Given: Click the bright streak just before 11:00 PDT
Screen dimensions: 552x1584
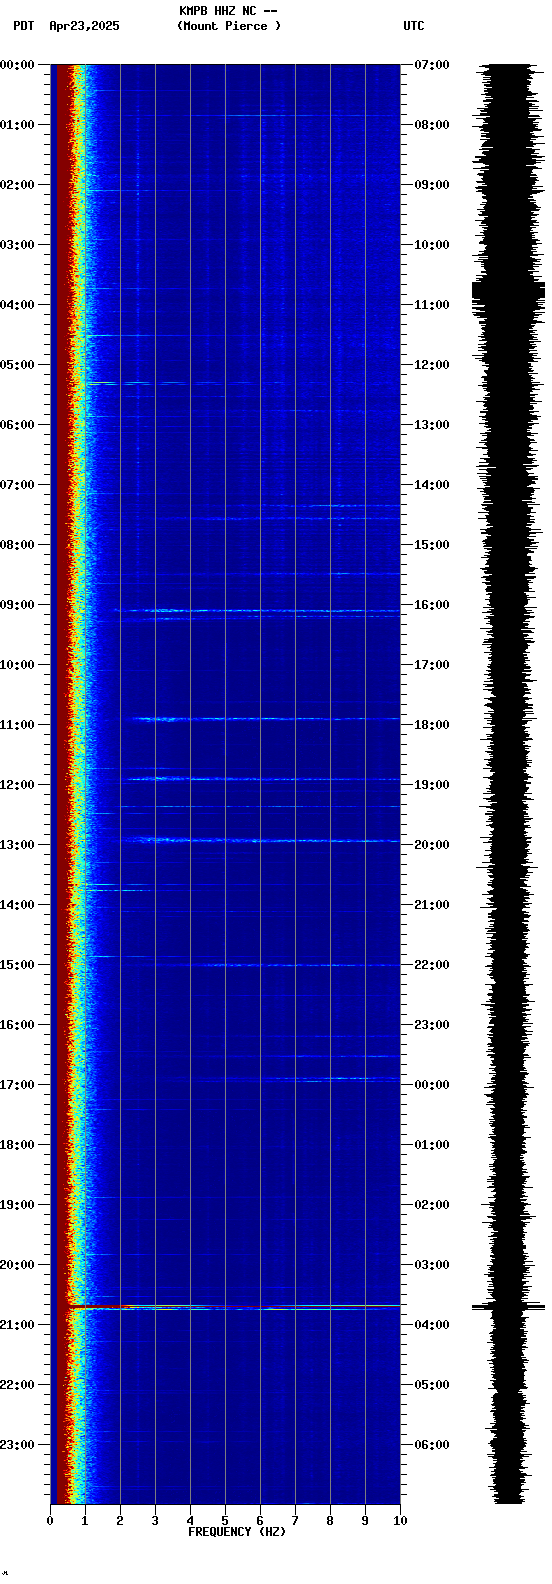Looking at the screenshot, I should point(265,719).
